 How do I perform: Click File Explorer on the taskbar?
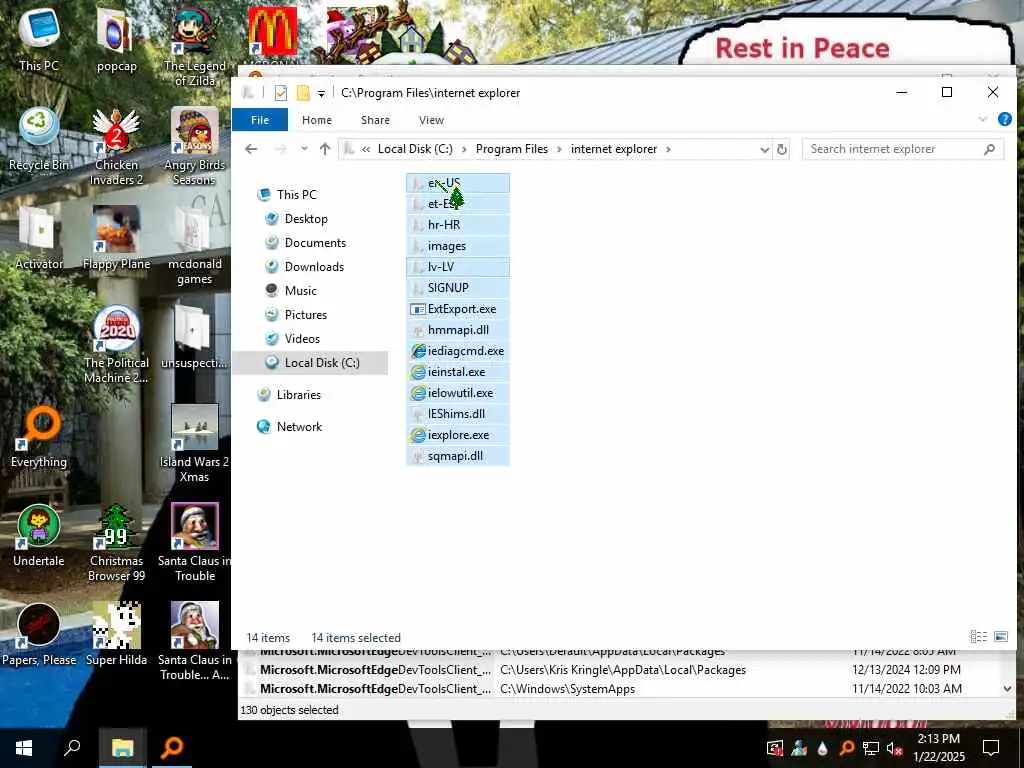[122, 748]
